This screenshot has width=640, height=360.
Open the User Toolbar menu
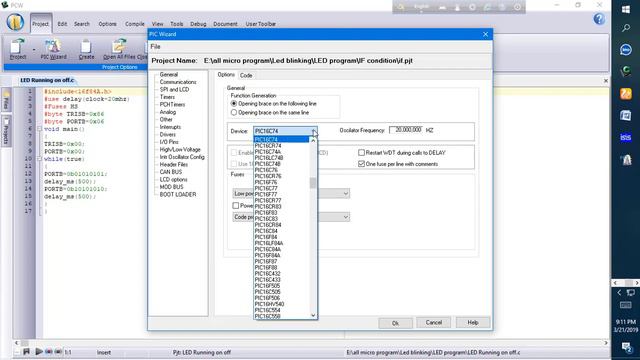260,24
